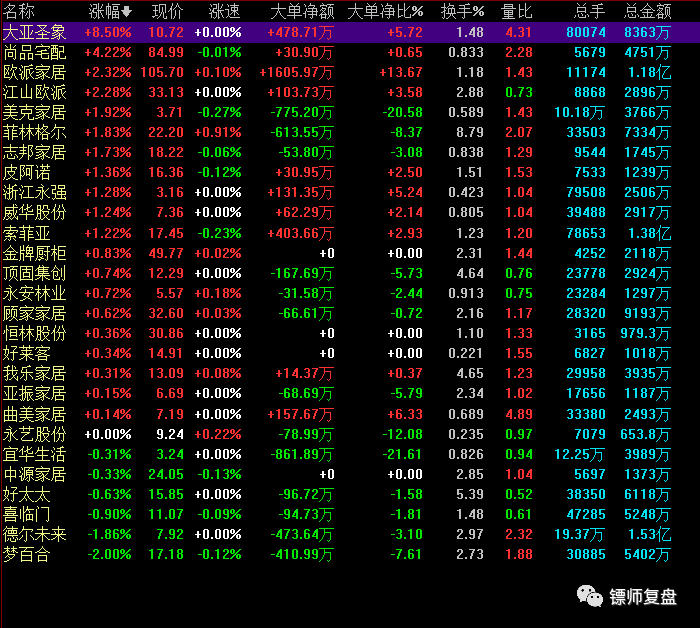Select the 永安林业 stock row

[350, 293]
